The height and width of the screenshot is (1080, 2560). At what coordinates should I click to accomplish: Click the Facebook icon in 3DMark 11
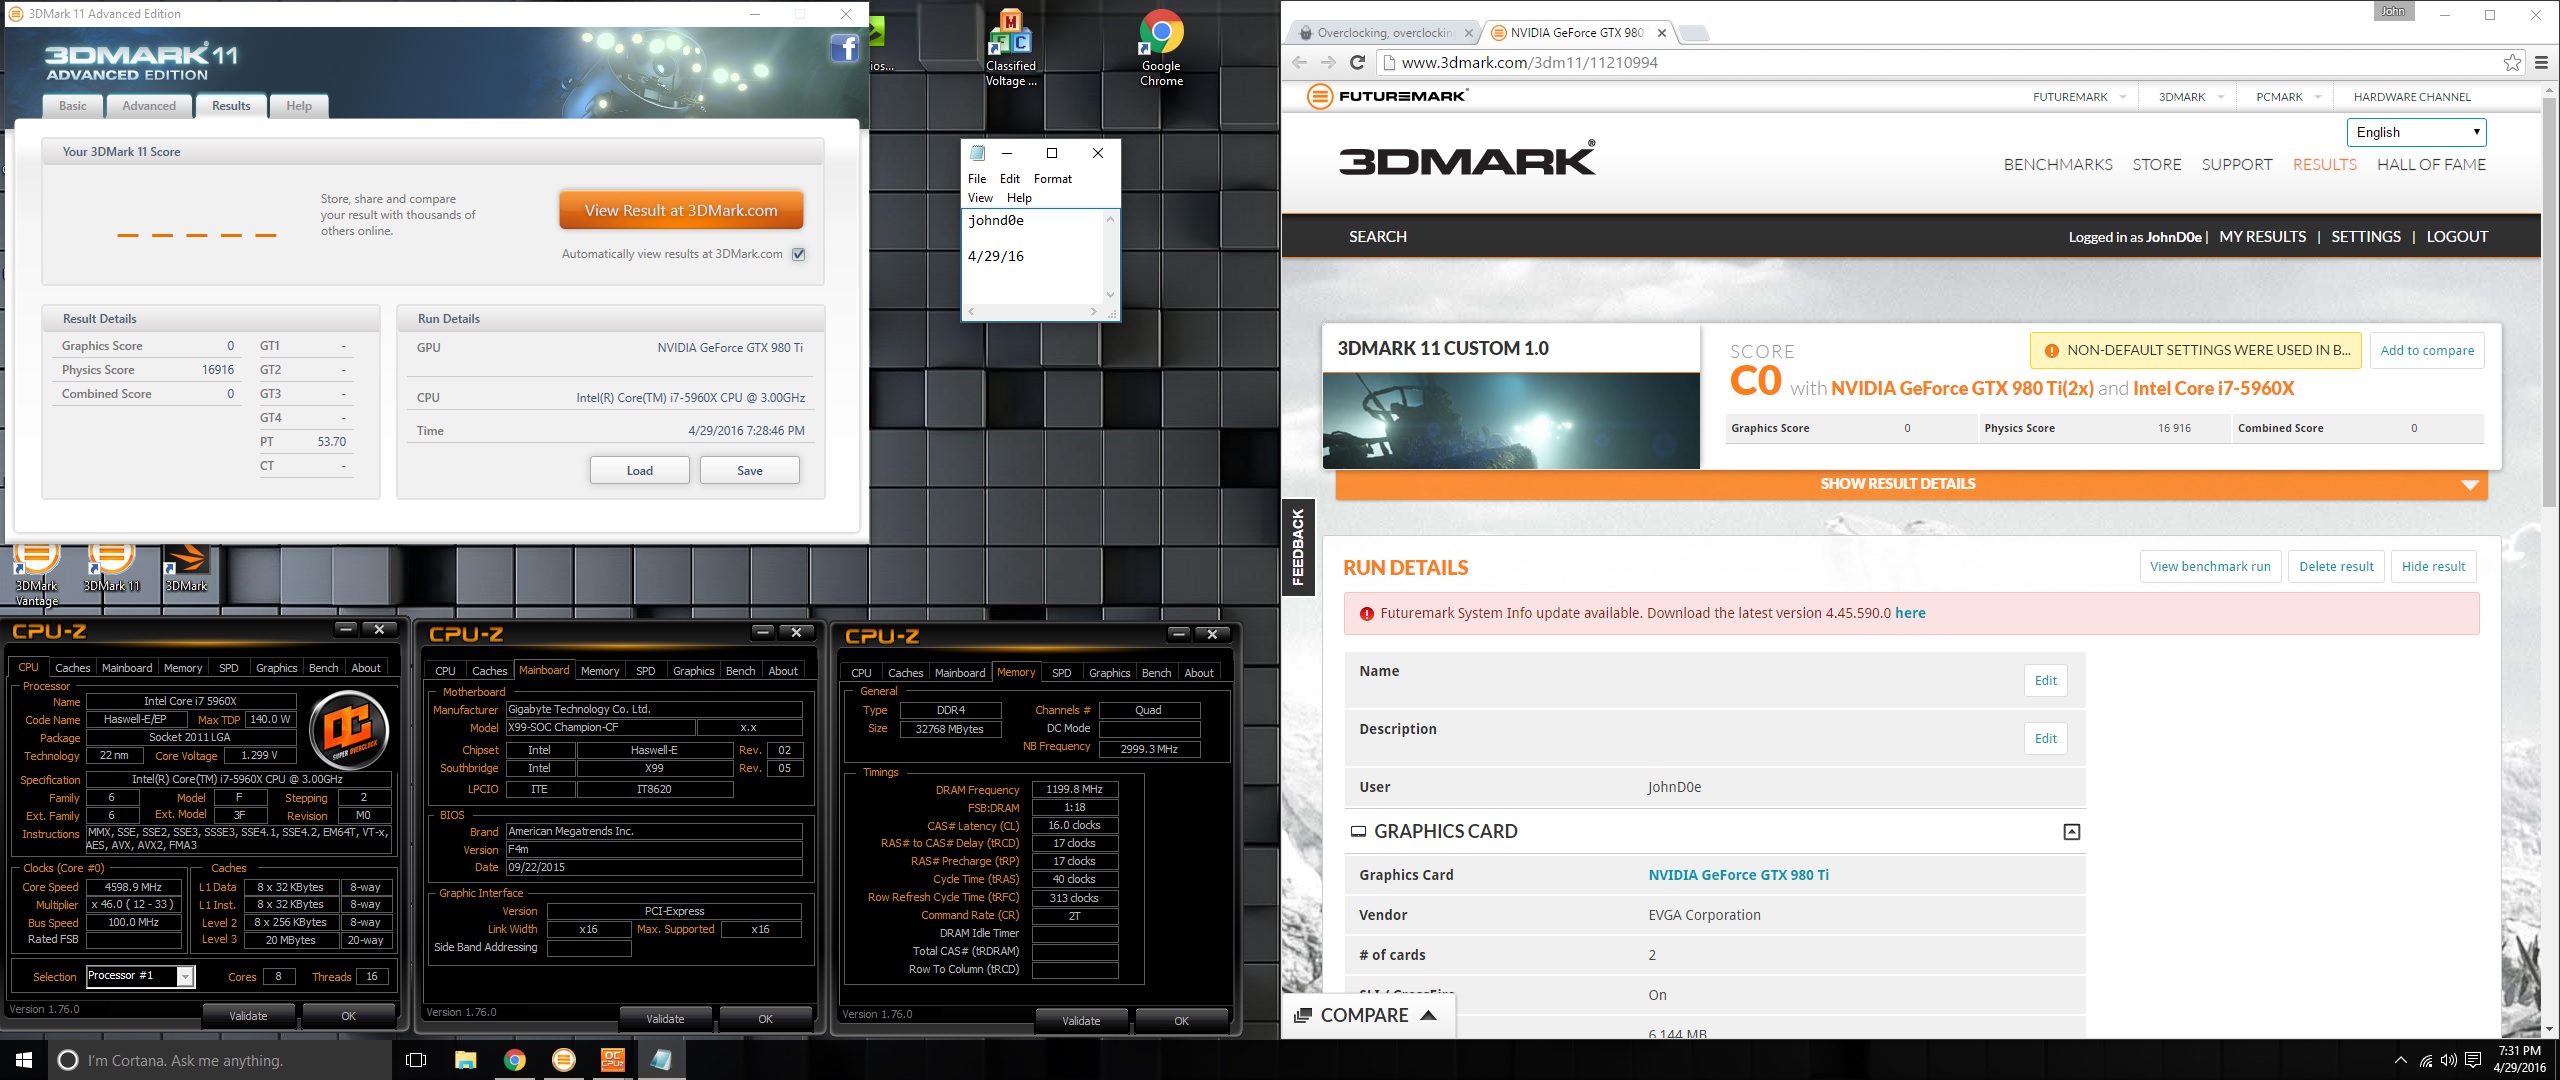(x=845, y=48)
